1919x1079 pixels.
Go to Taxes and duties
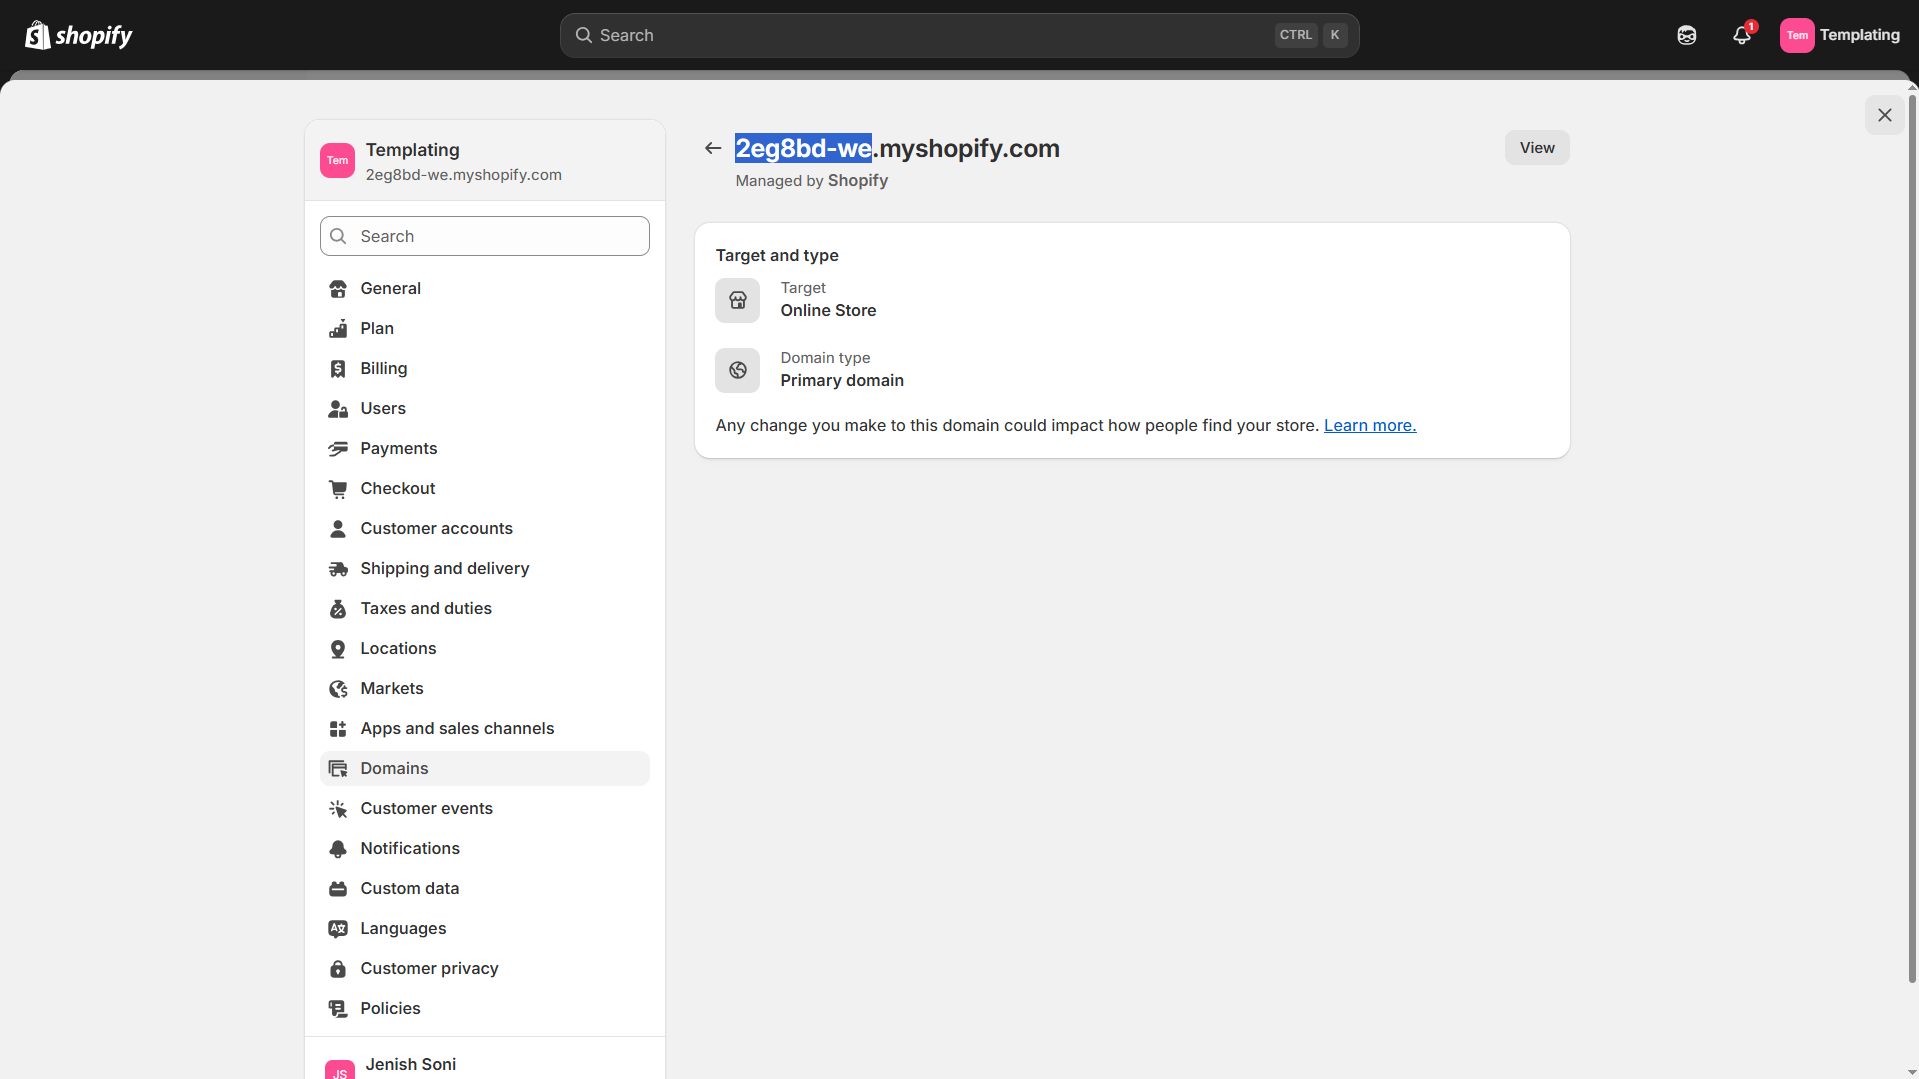(485, 609)
